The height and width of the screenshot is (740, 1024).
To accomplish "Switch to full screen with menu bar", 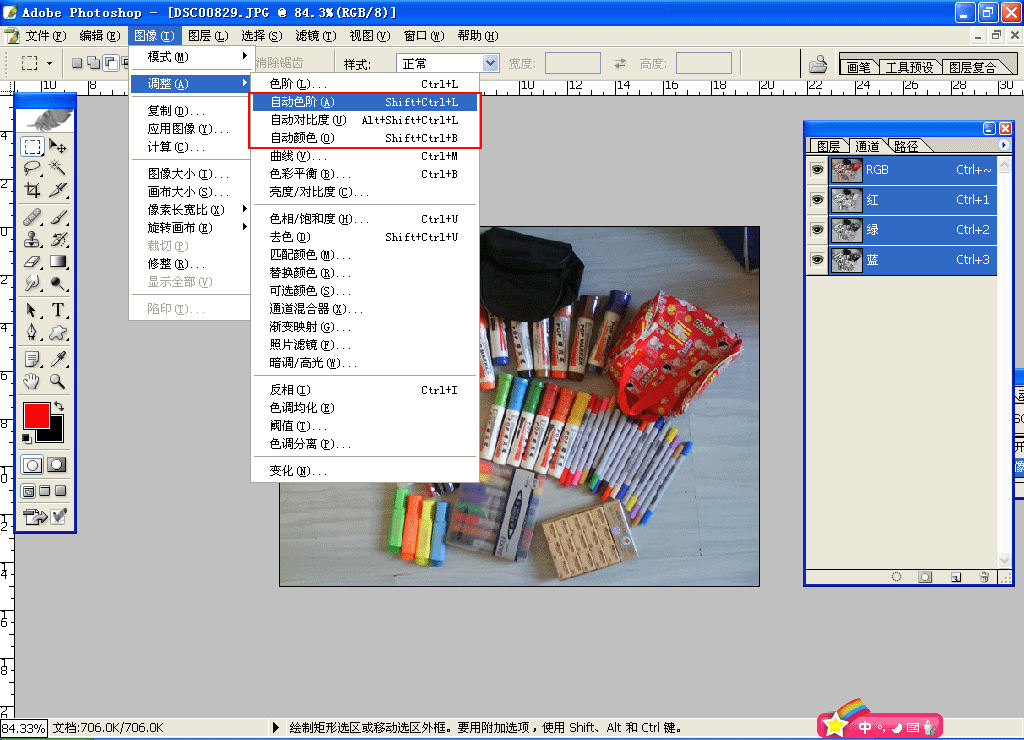I will 44,491.
